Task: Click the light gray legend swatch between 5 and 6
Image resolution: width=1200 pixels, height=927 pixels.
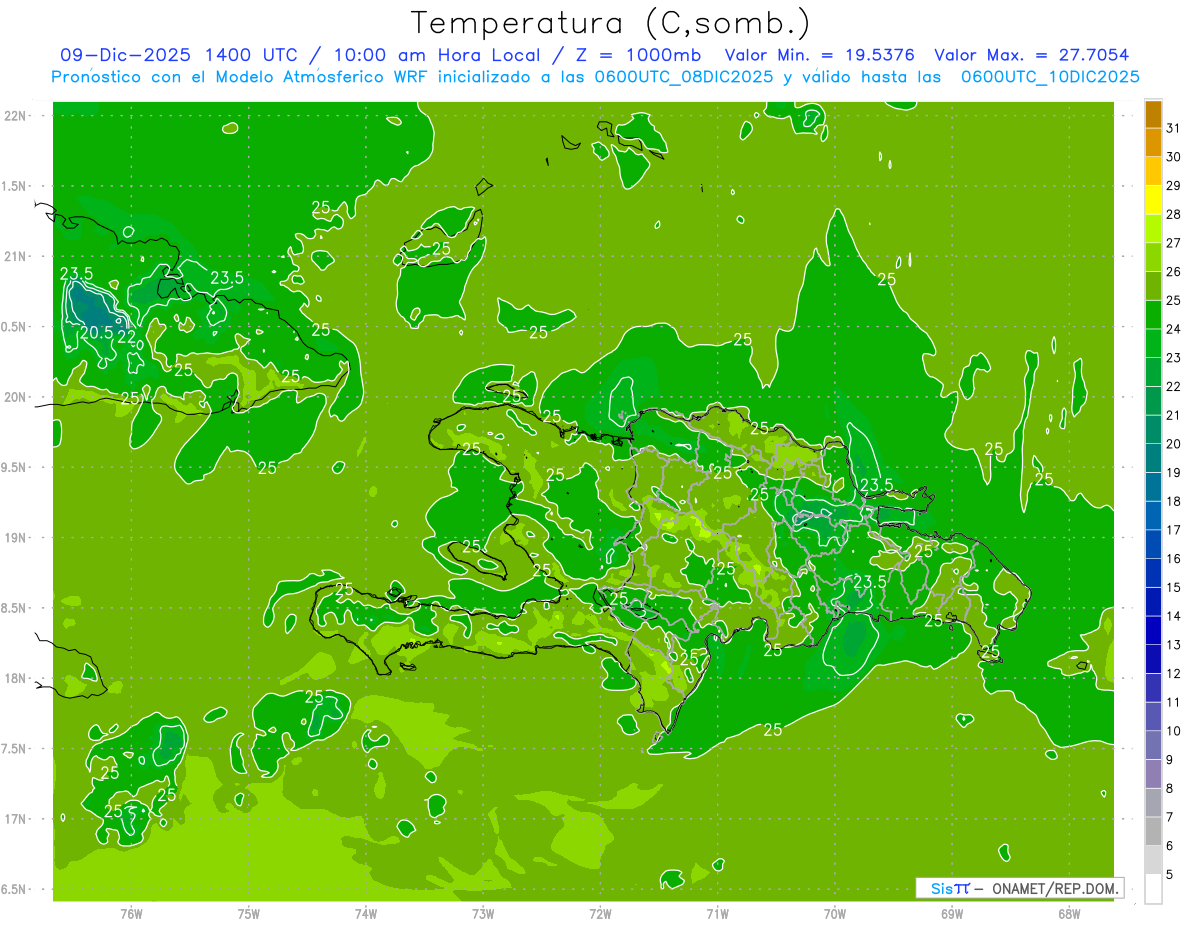Action: click(1153, 860)
